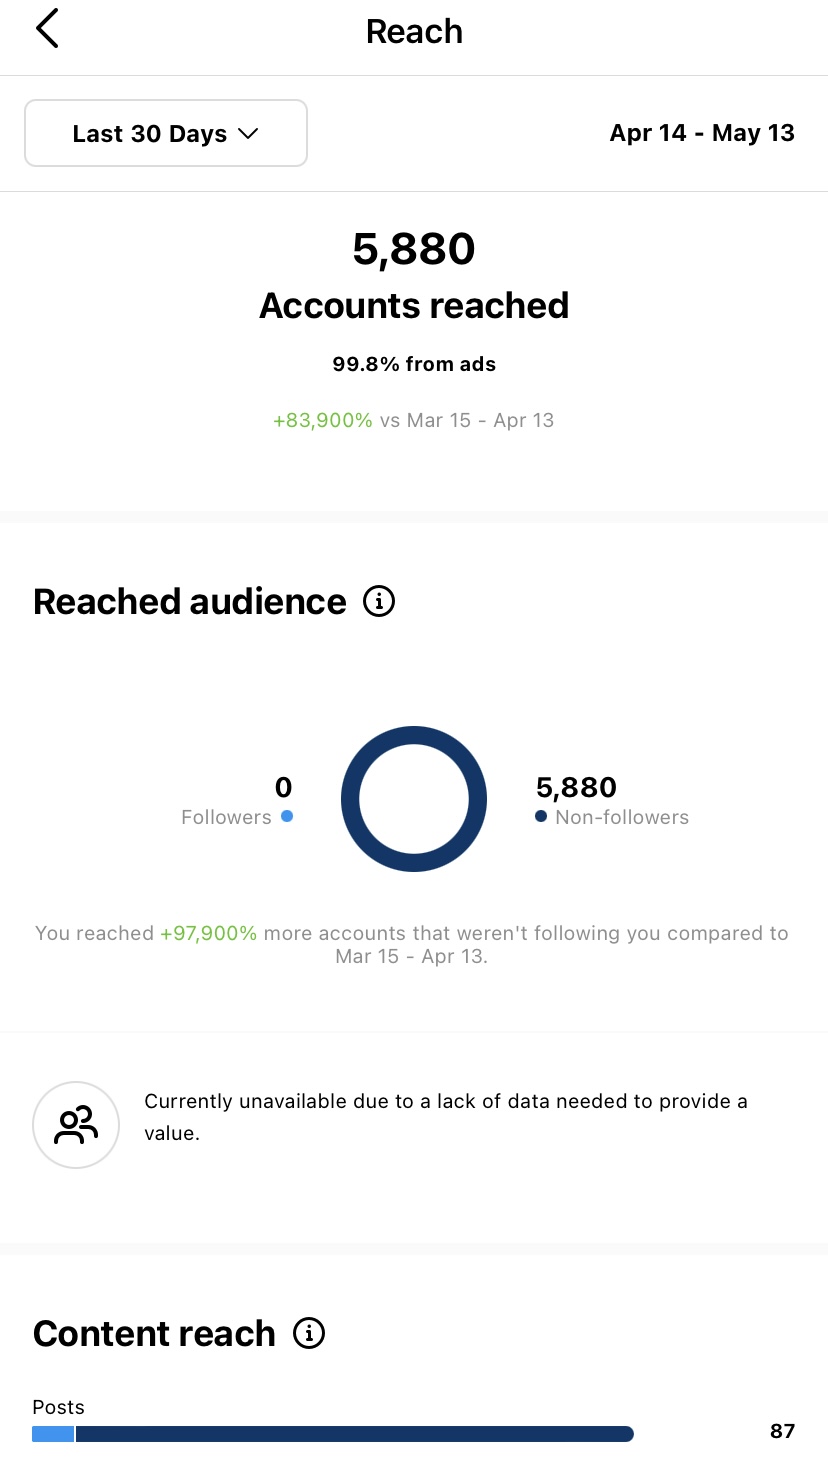The width and height of the screenshot is (828, 1472).
Task: Tap the Apr 14 - May 13 date range
Action: point(702,133)
